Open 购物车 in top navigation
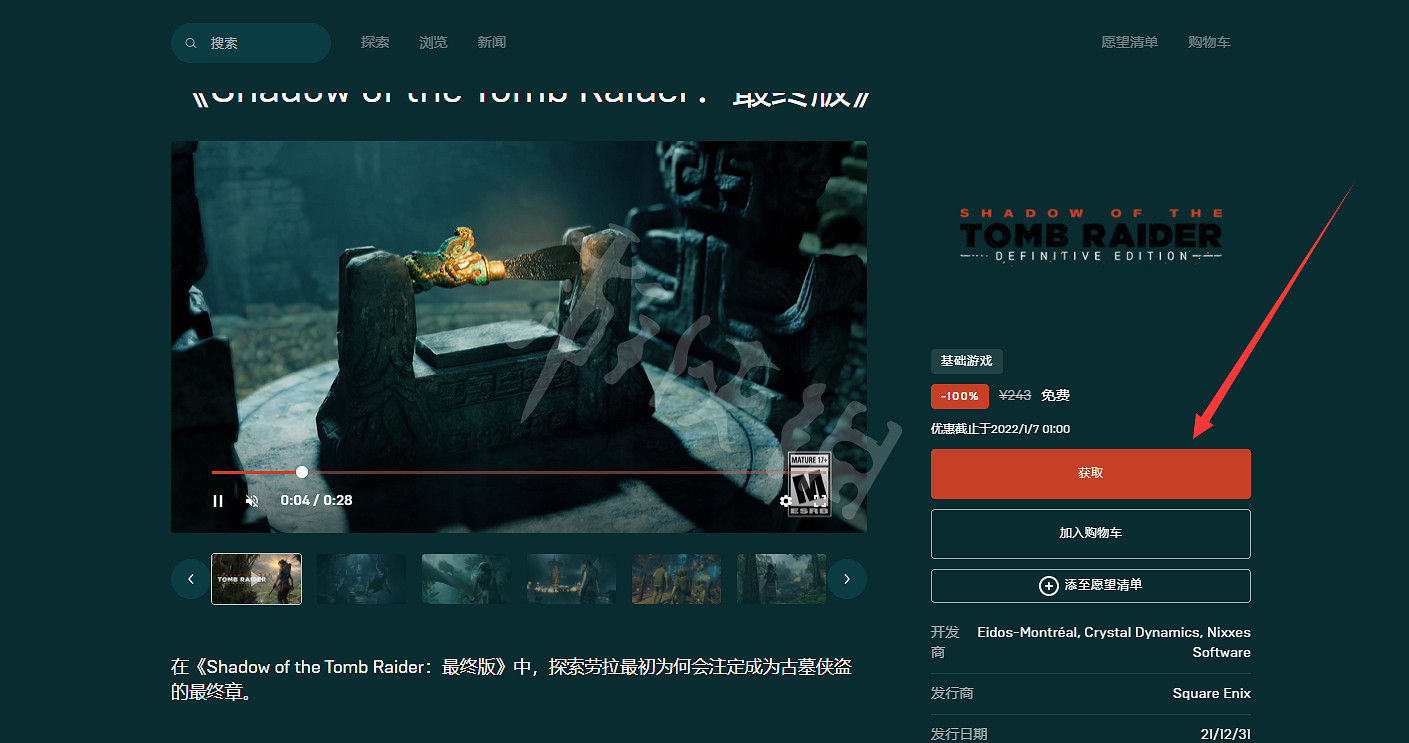Image resolution: width=1409 pixels, height=743 pixels. coord(1209,43)
